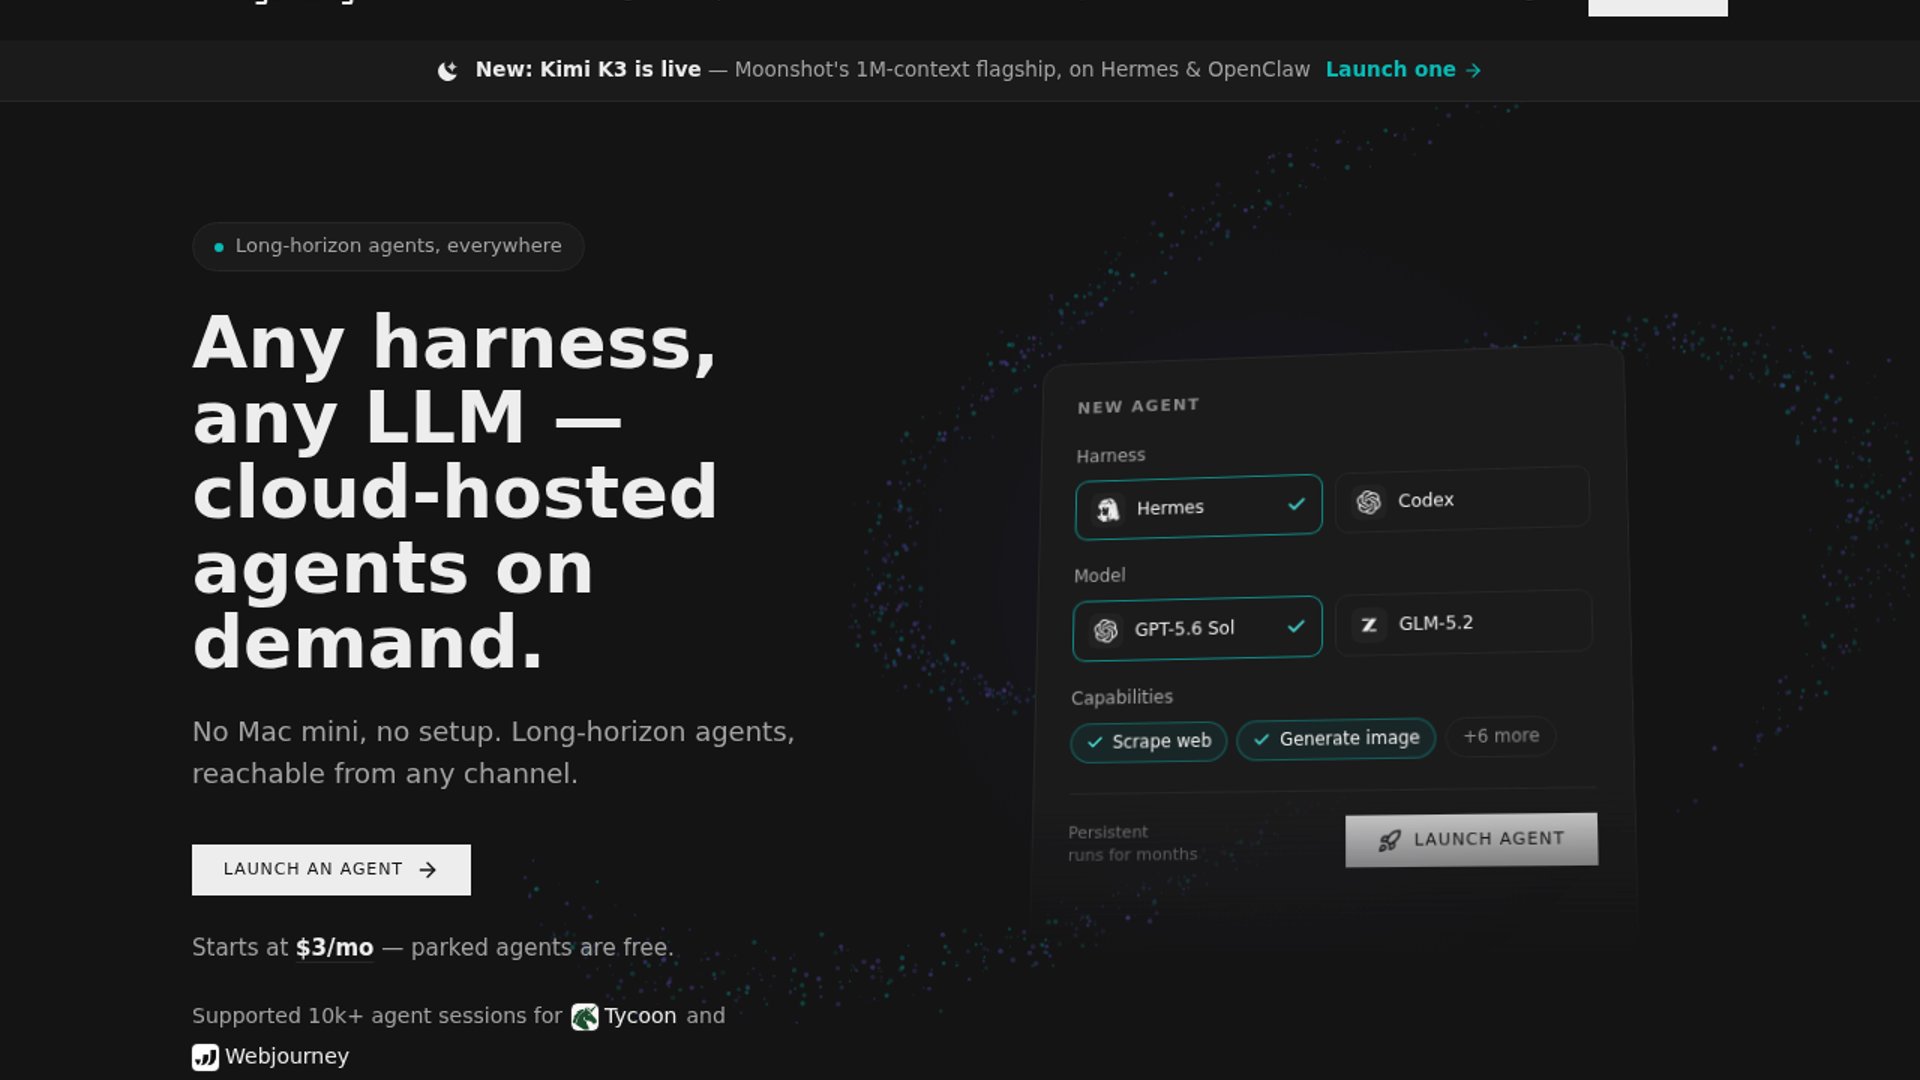Click the arrow icon on Launch an Agent

(x=428, y=870)
